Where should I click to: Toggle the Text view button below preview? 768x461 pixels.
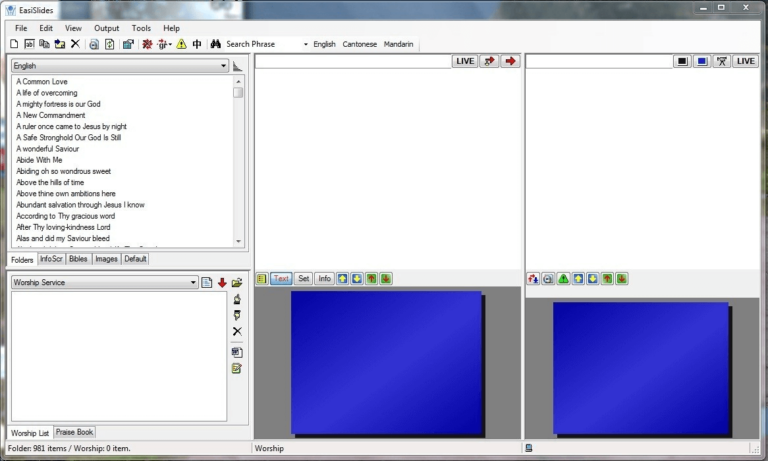click(x=281, y=279)
